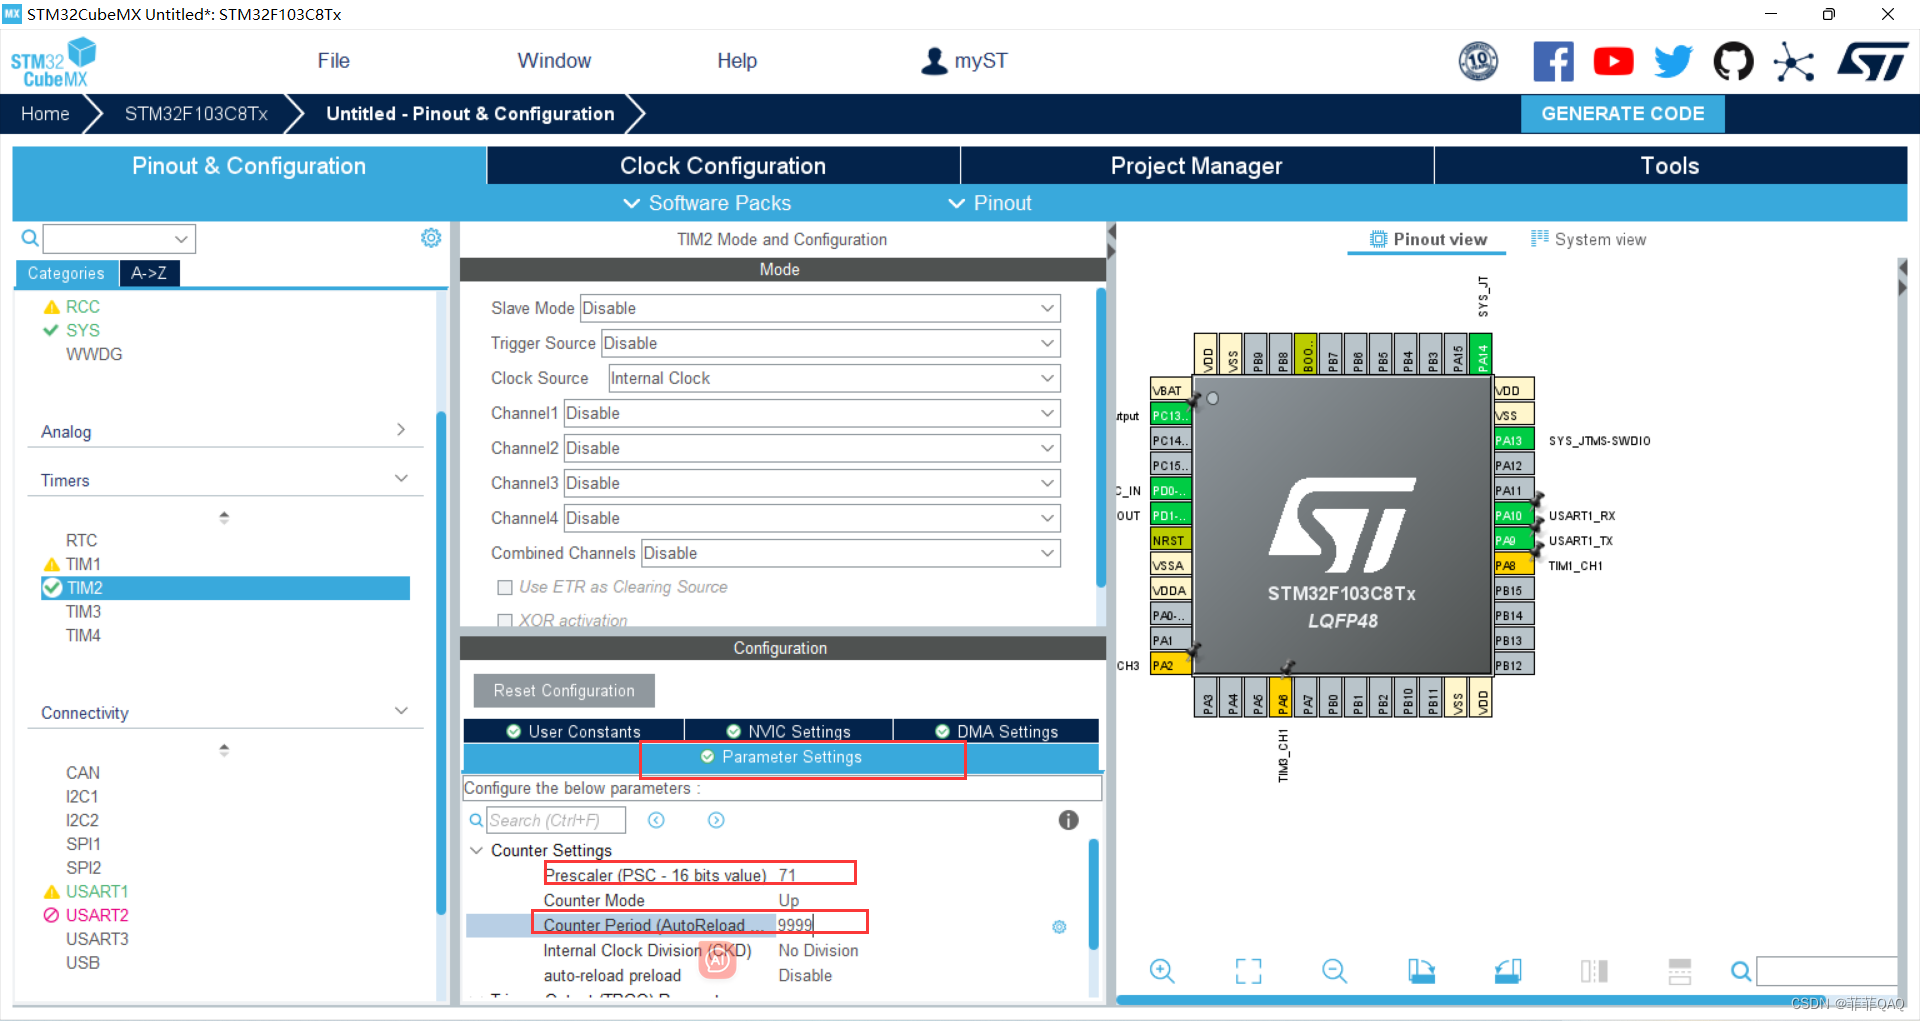Click the Reset Configuration button
The image size is (1920, 1021).
pyautogui.click(x=564, y=691)
